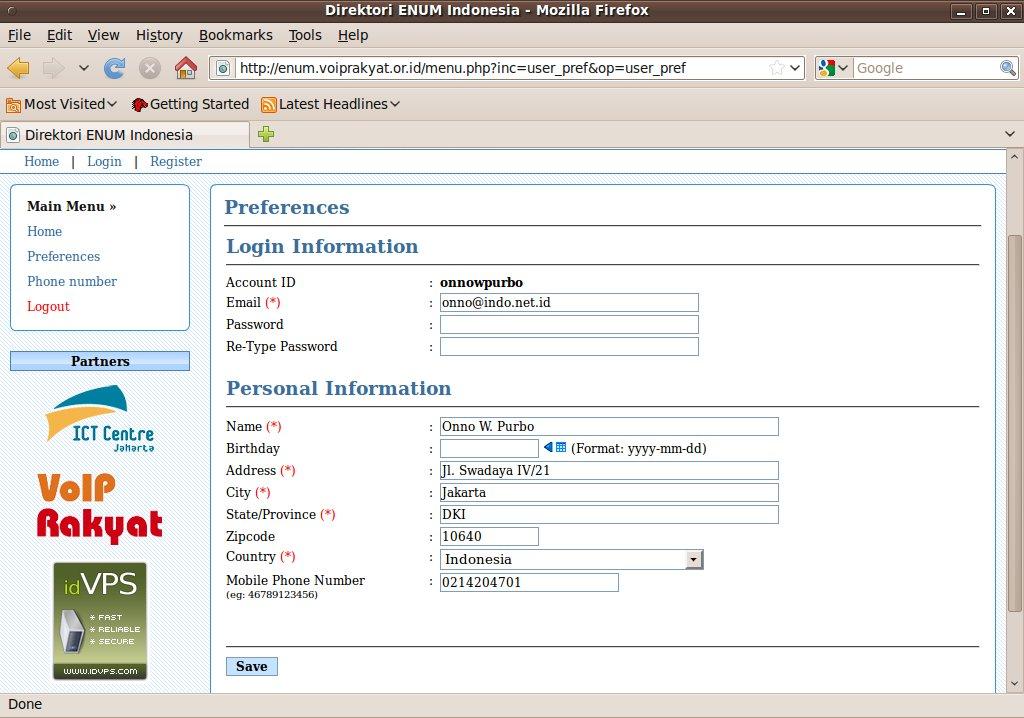
Task: Switch to the Direktori ENUM Indonesia tab
Action: [x=125, y=135]
